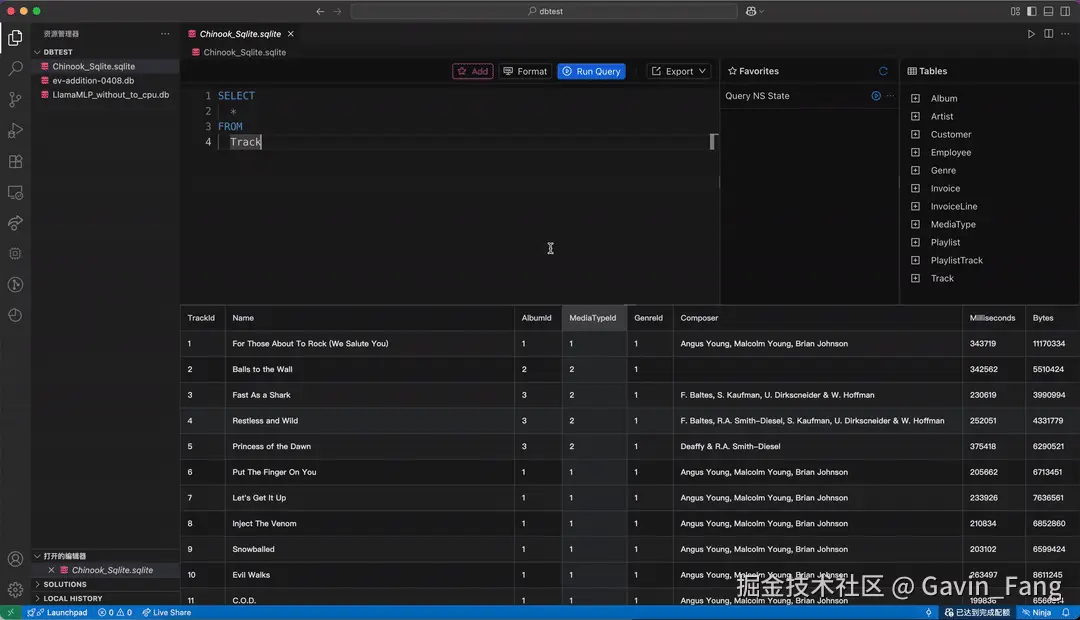Run the Query NS State favorite

coord(875,96)
